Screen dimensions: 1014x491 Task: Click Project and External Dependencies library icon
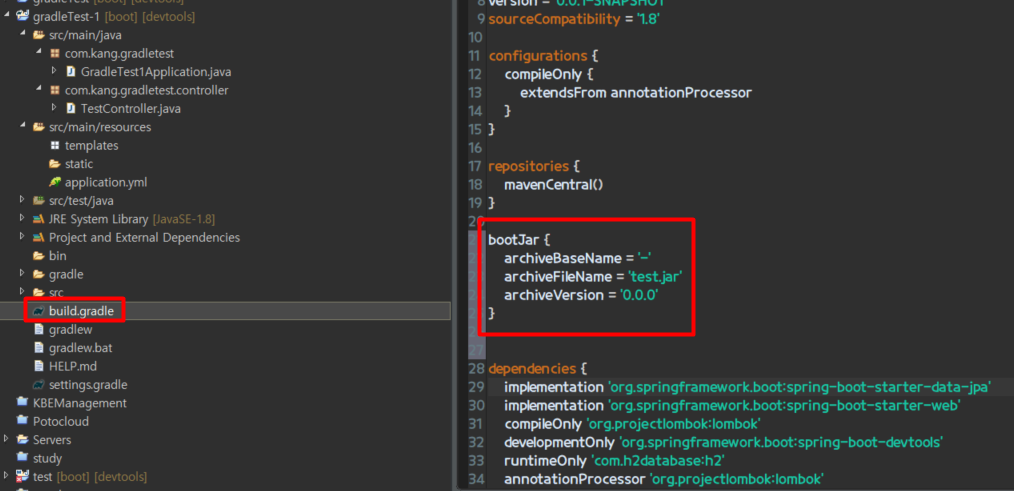pyautogui.click(x=39, y=237)
